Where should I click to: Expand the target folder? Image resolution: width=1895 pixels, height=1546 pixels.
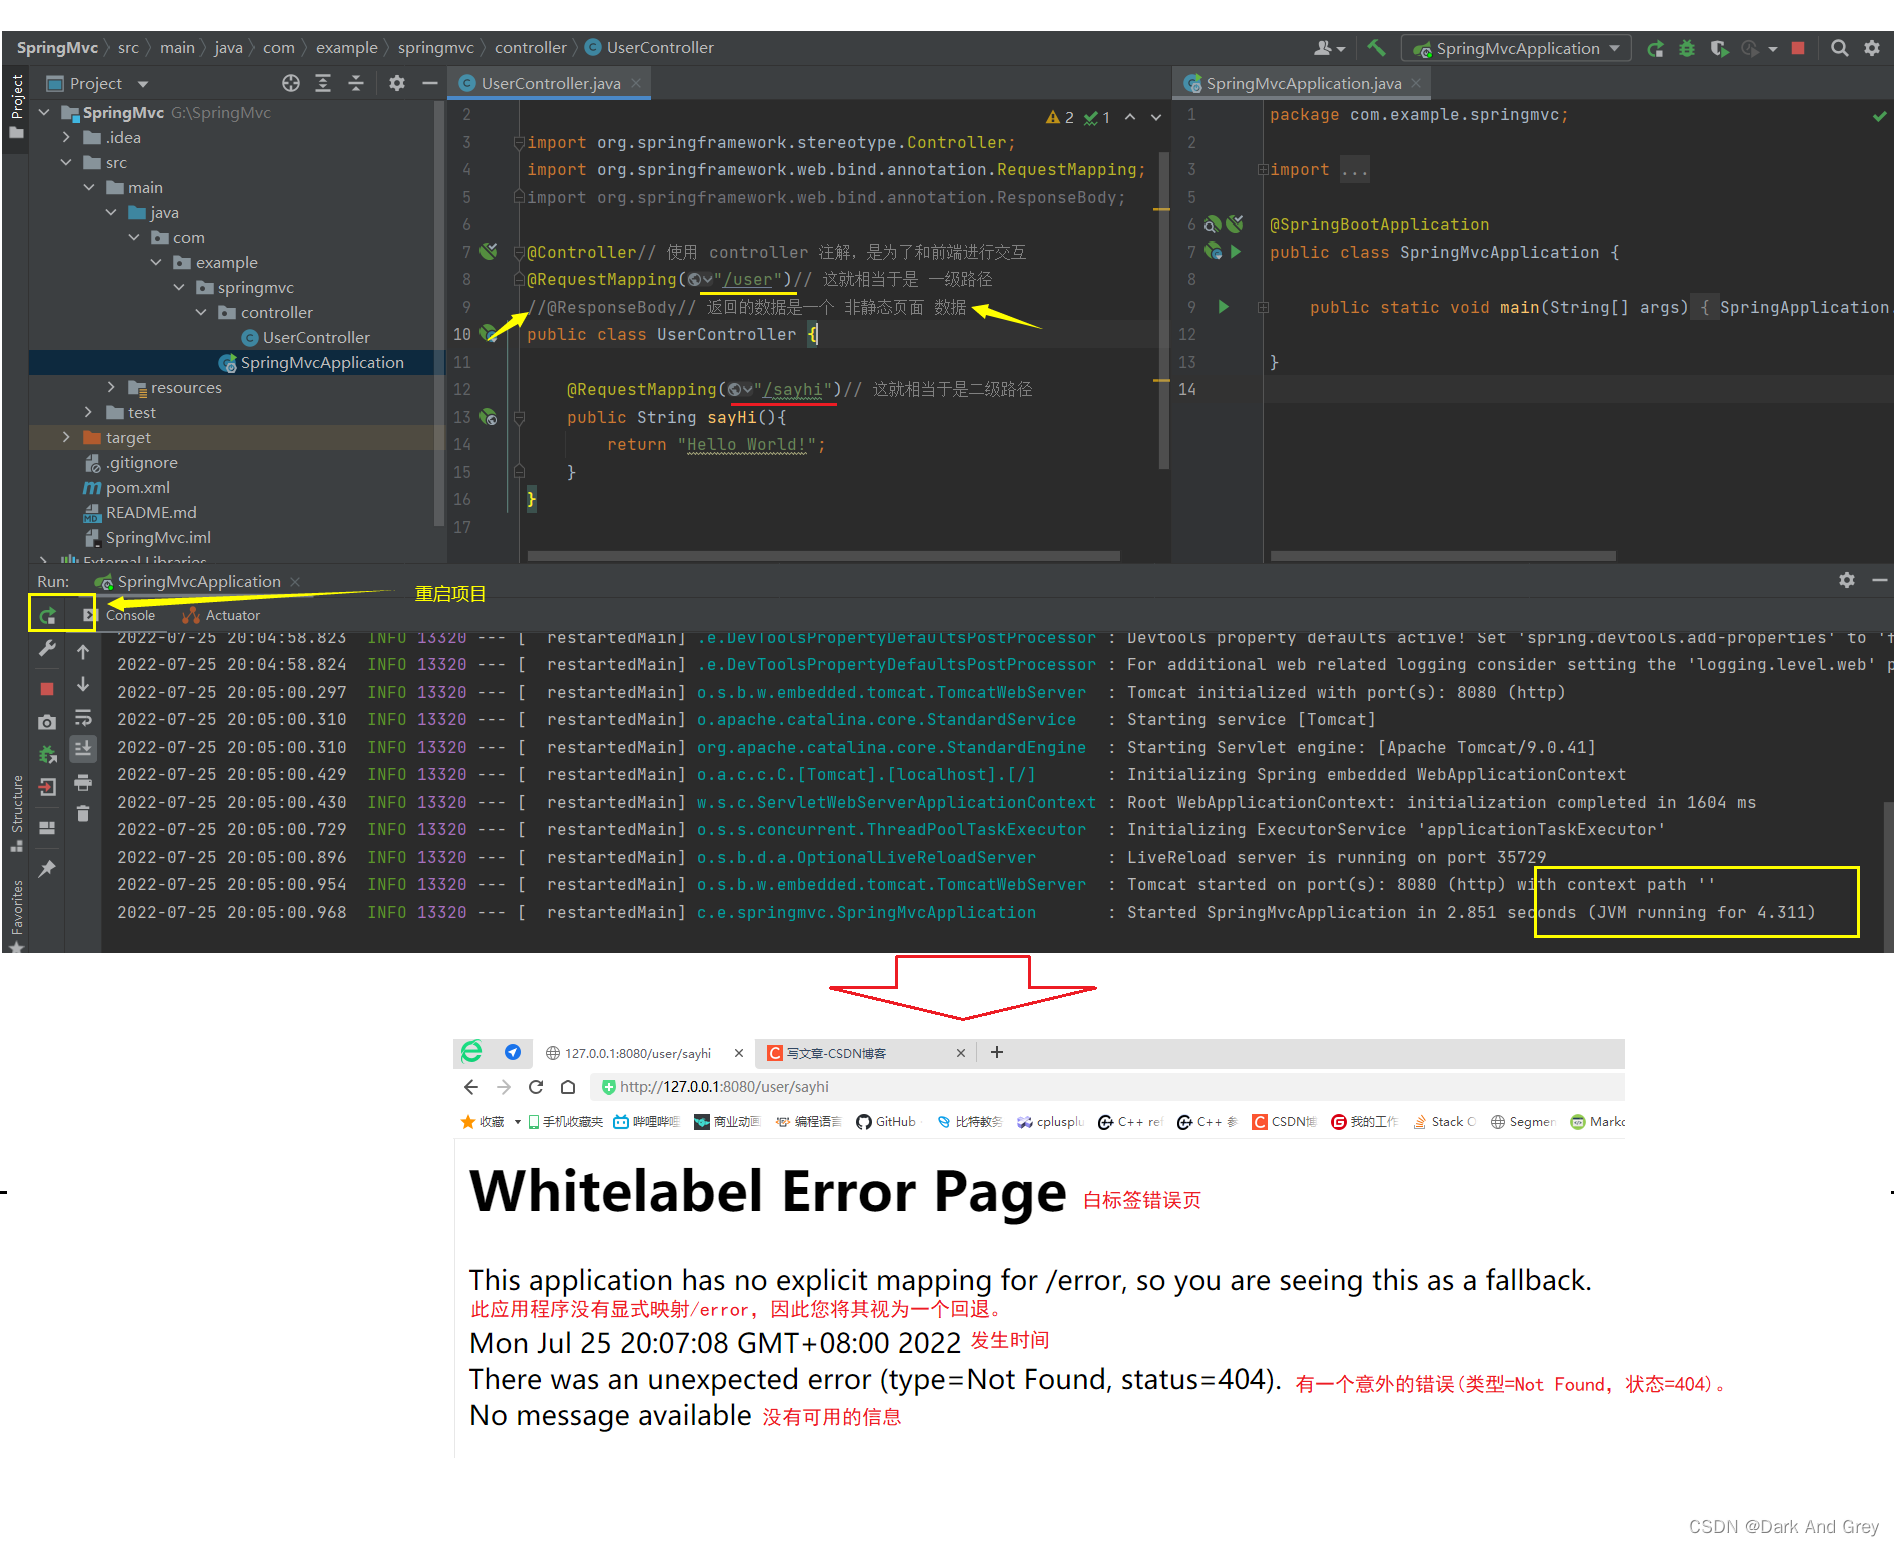point(66,437)
